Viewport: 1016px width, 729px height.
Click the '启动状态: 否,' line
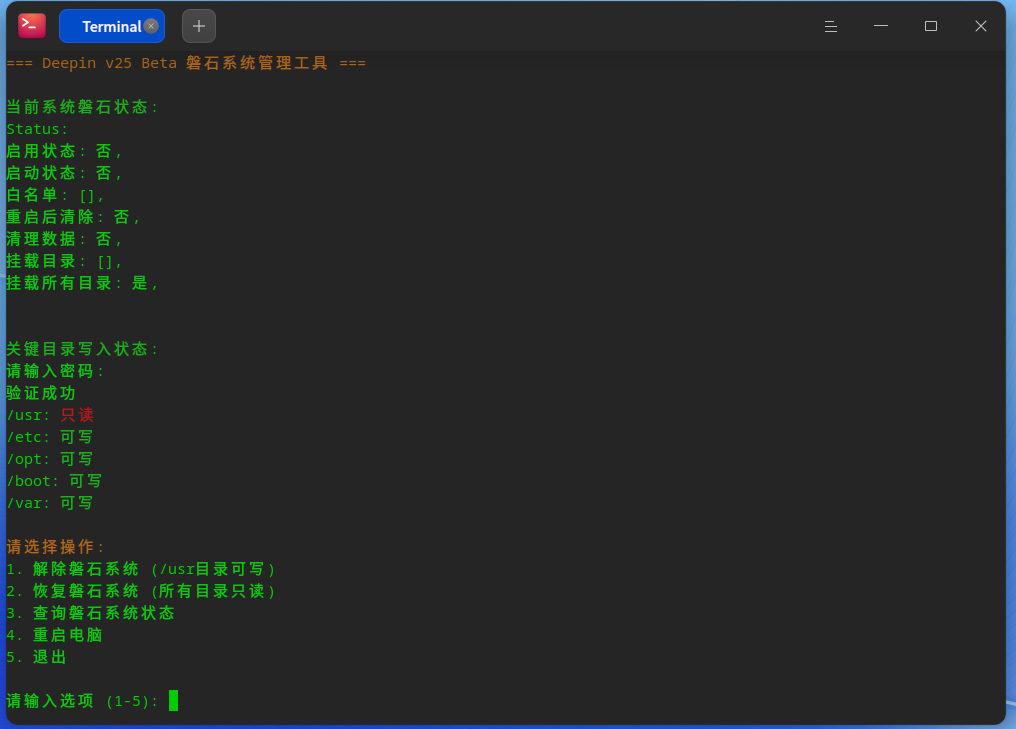(x=64, y=173)
